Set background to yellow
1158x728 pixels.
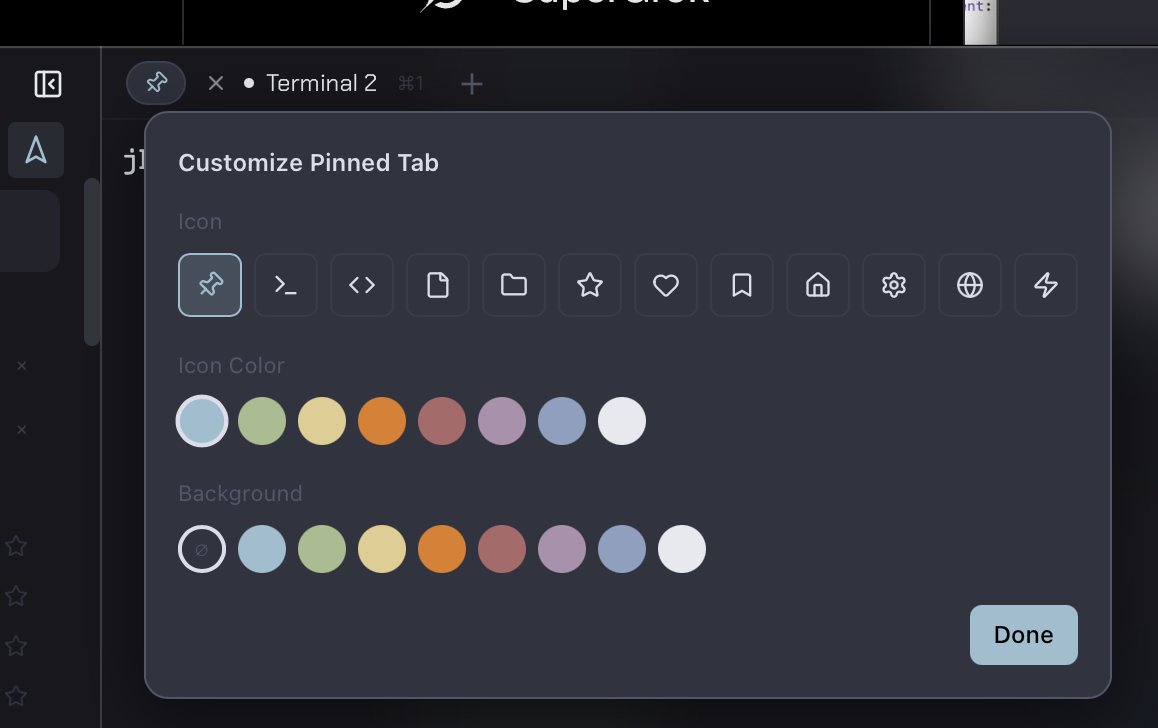point(382,549)
